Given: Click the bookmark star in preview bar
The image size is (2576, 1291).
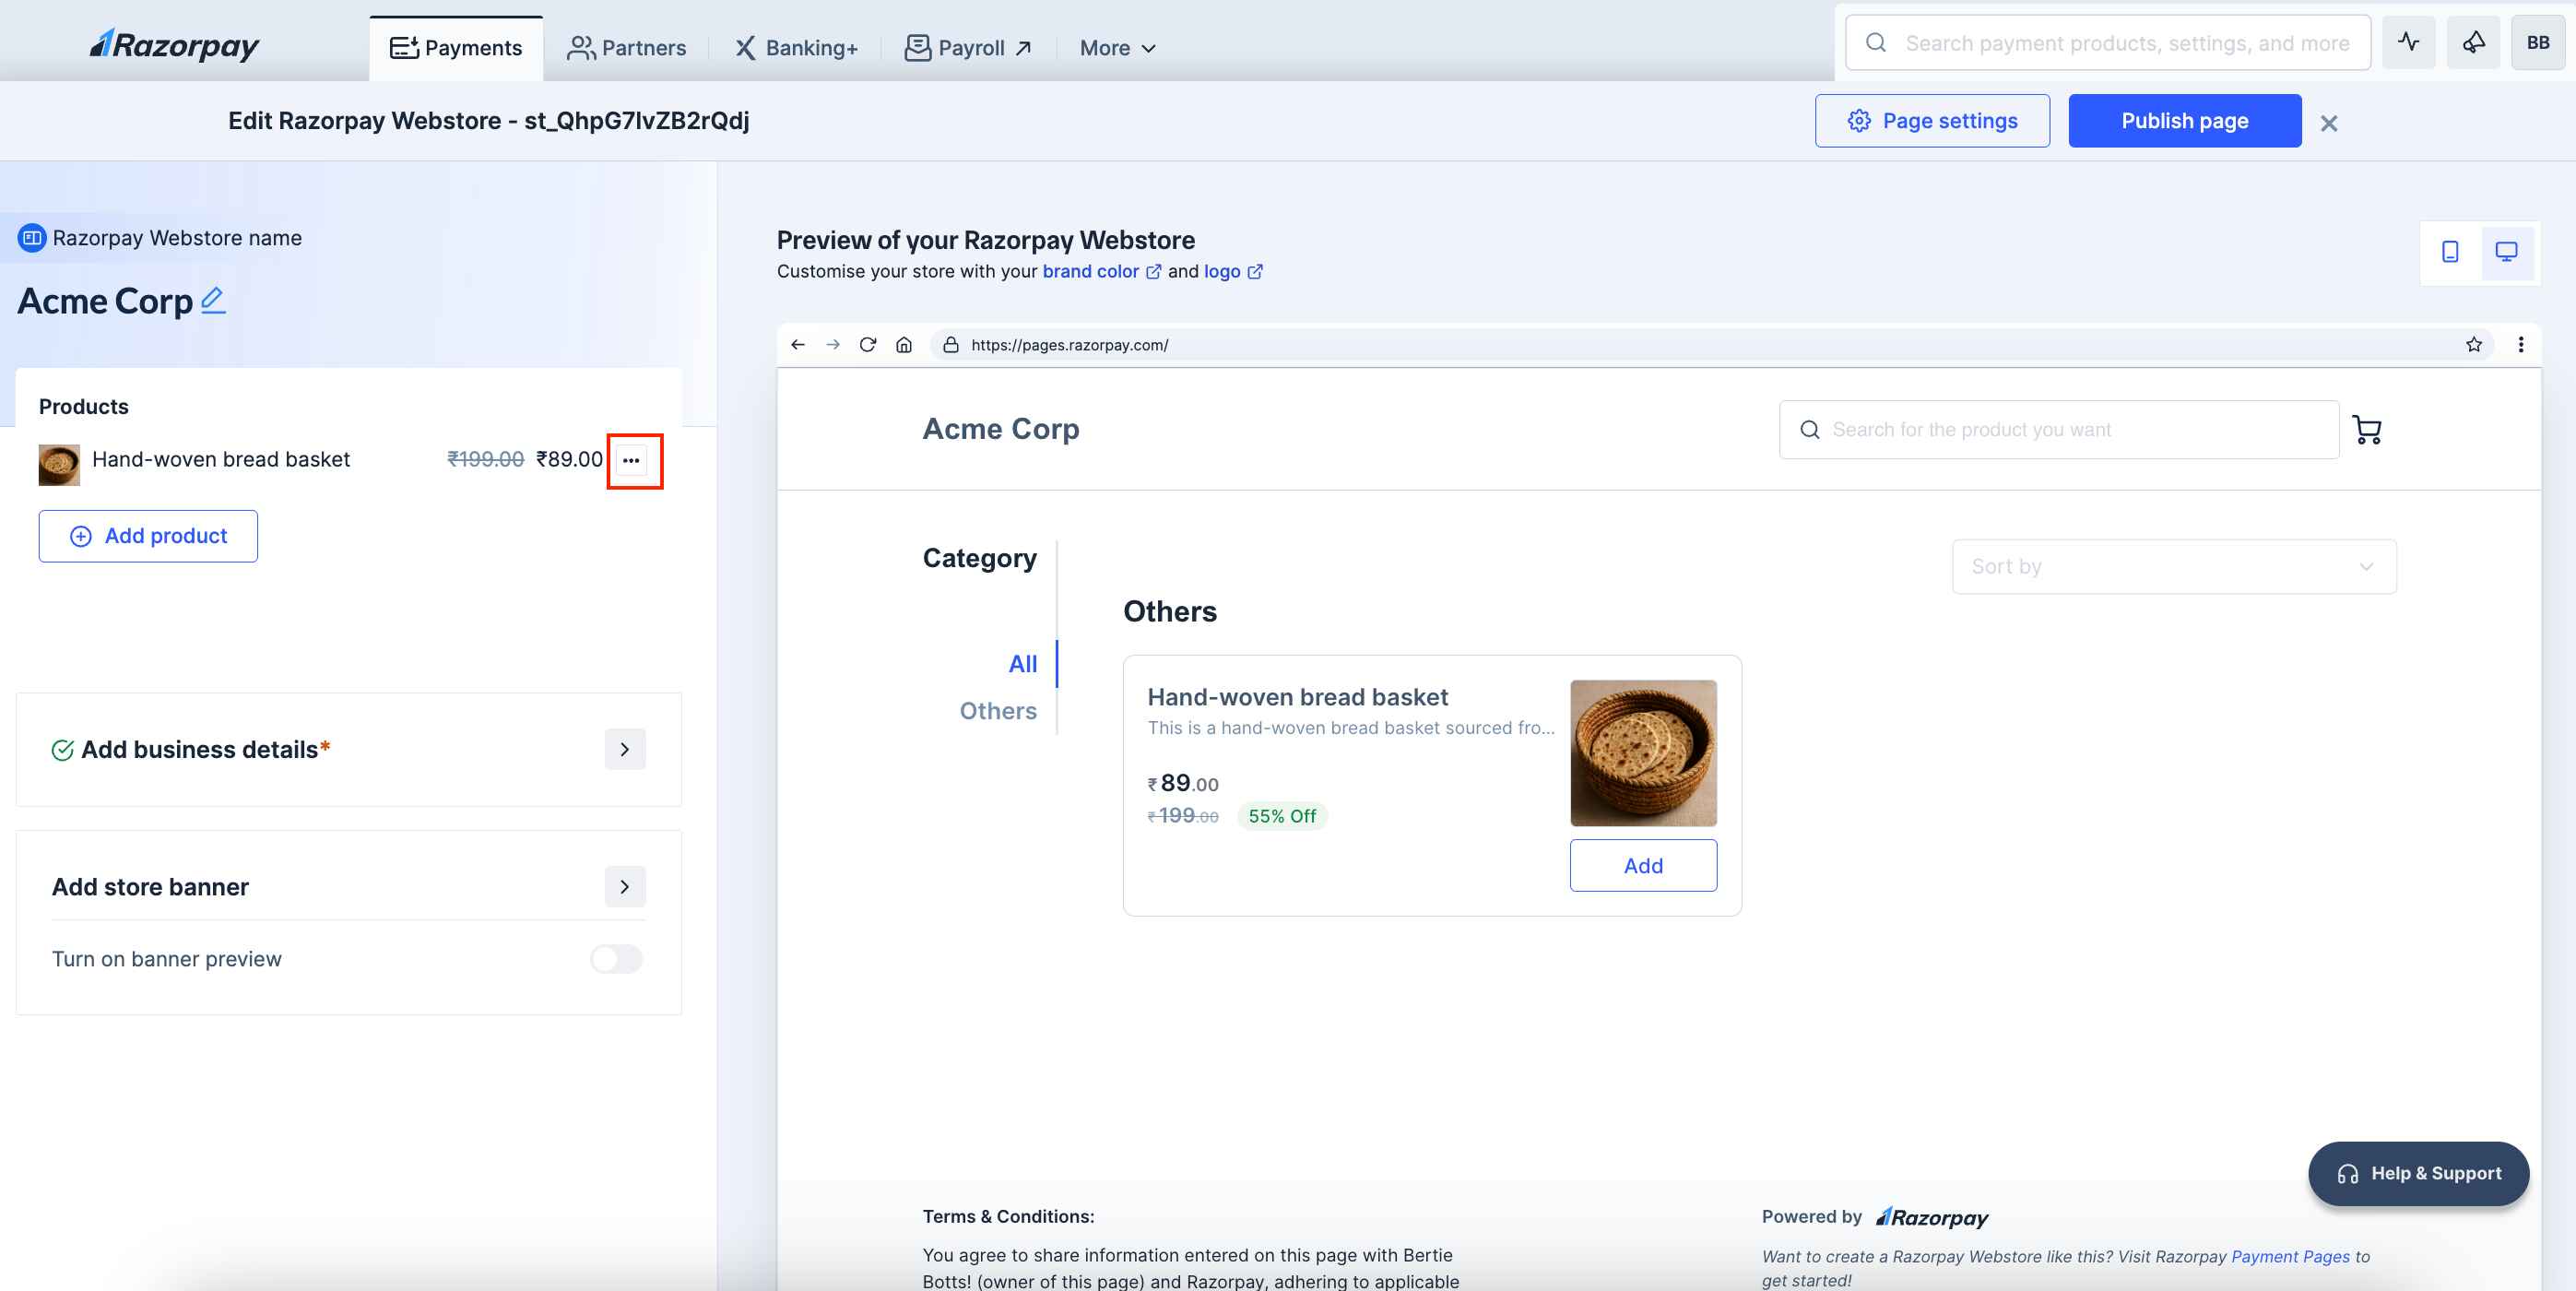Looking at the screenshot, I should tap(2473, 345).
